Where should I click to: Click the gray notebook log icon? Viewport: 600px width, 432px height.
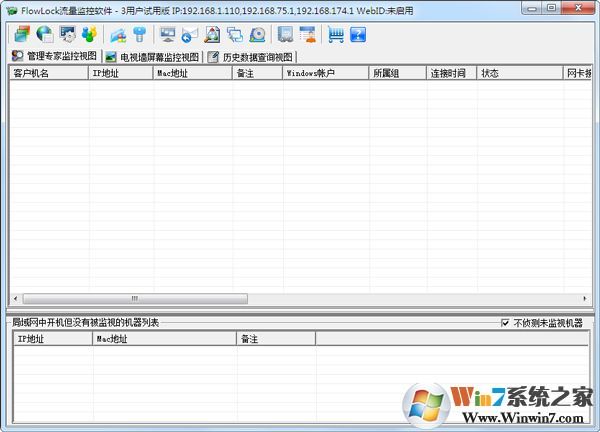point(285,34)
